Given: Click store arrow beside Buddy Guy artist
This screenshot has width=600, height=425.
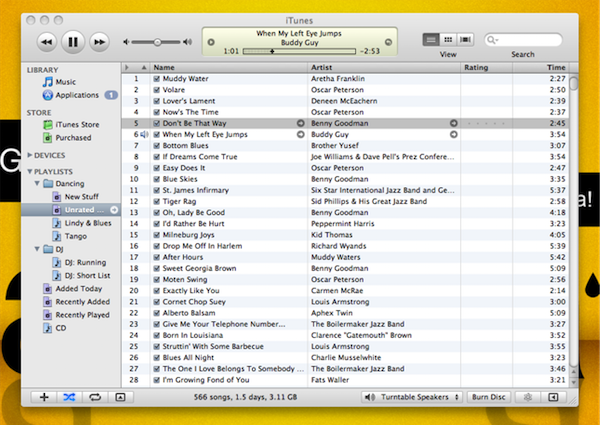Looking at the screenshot, I should [453, 134].
